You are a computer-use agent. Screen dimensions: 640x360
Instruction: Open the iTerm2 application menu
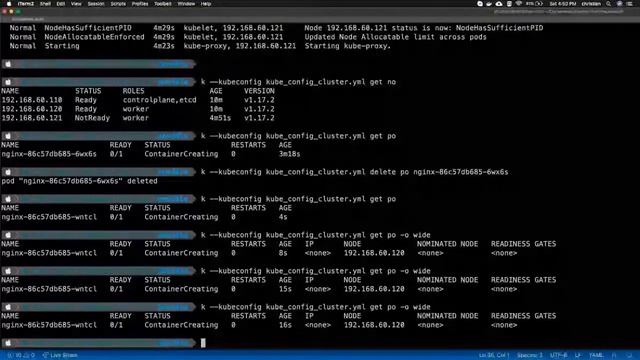click(x=26, y=4)
